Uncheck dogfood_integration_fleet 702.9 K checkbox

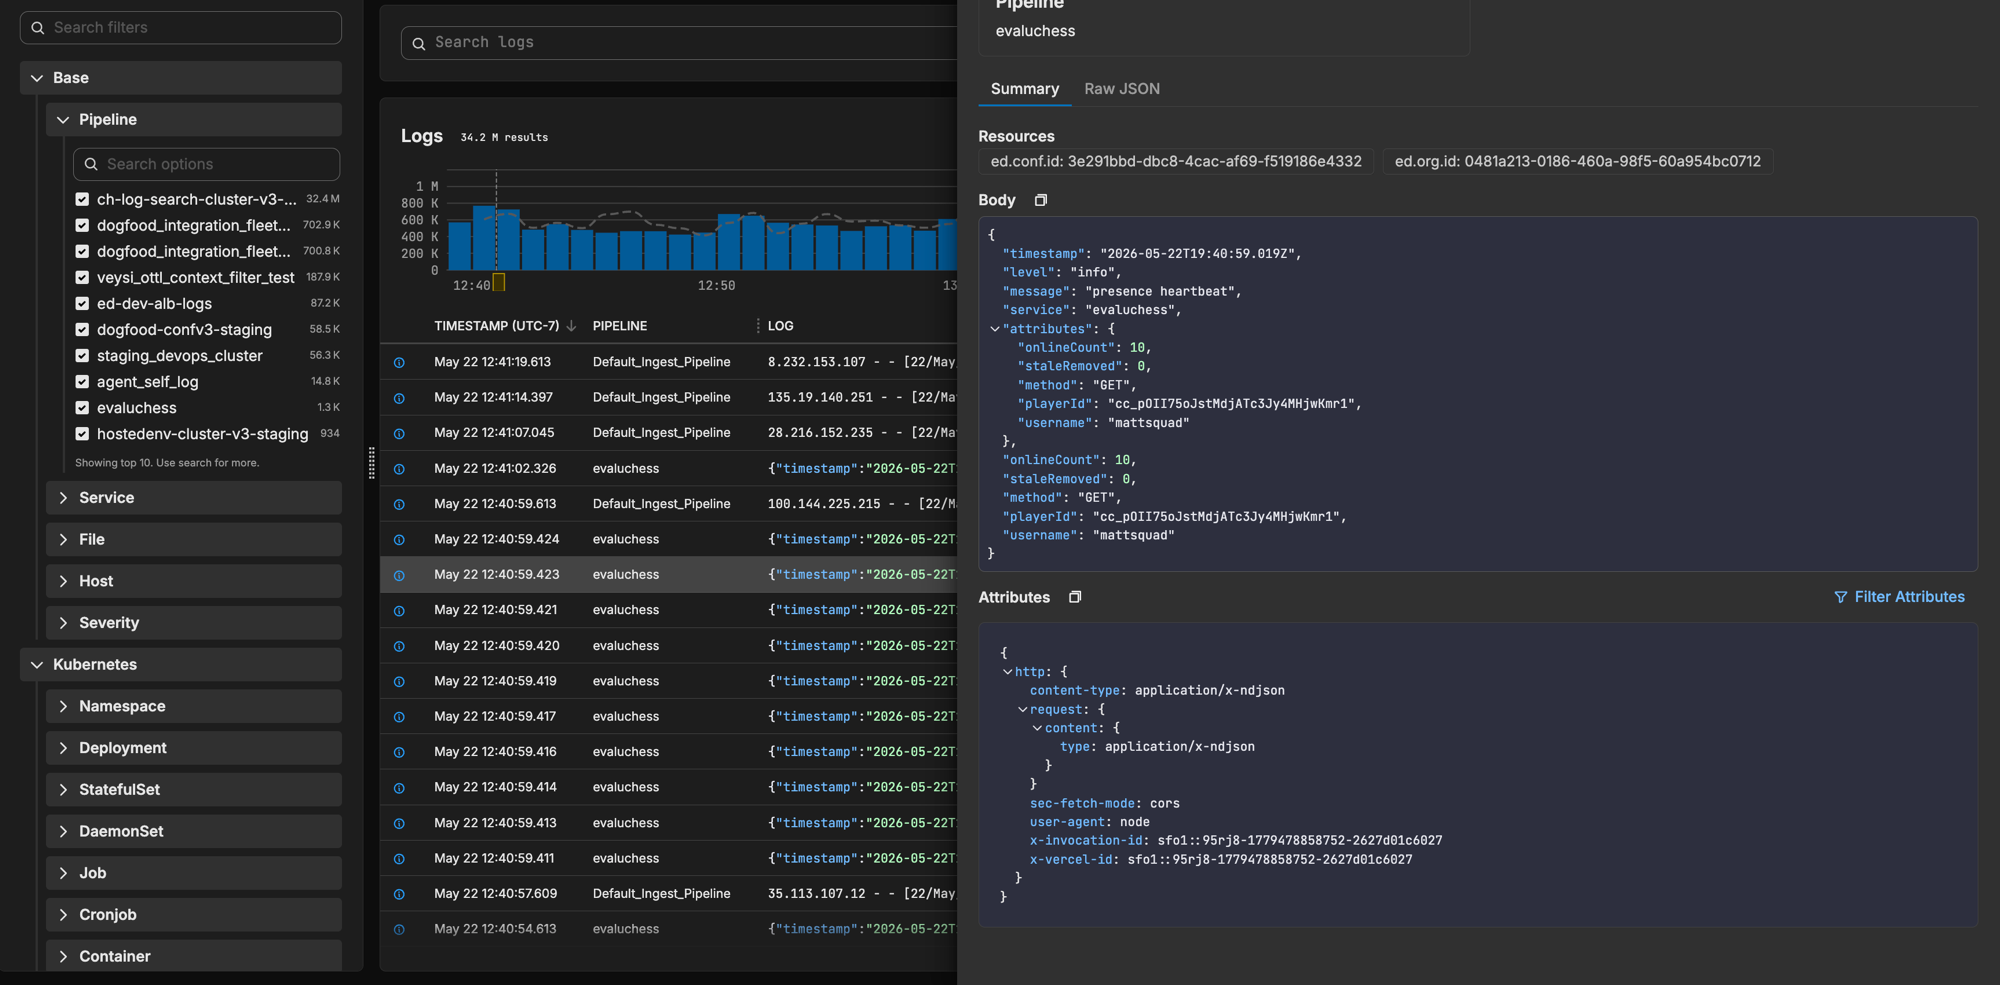coord(82,225)
